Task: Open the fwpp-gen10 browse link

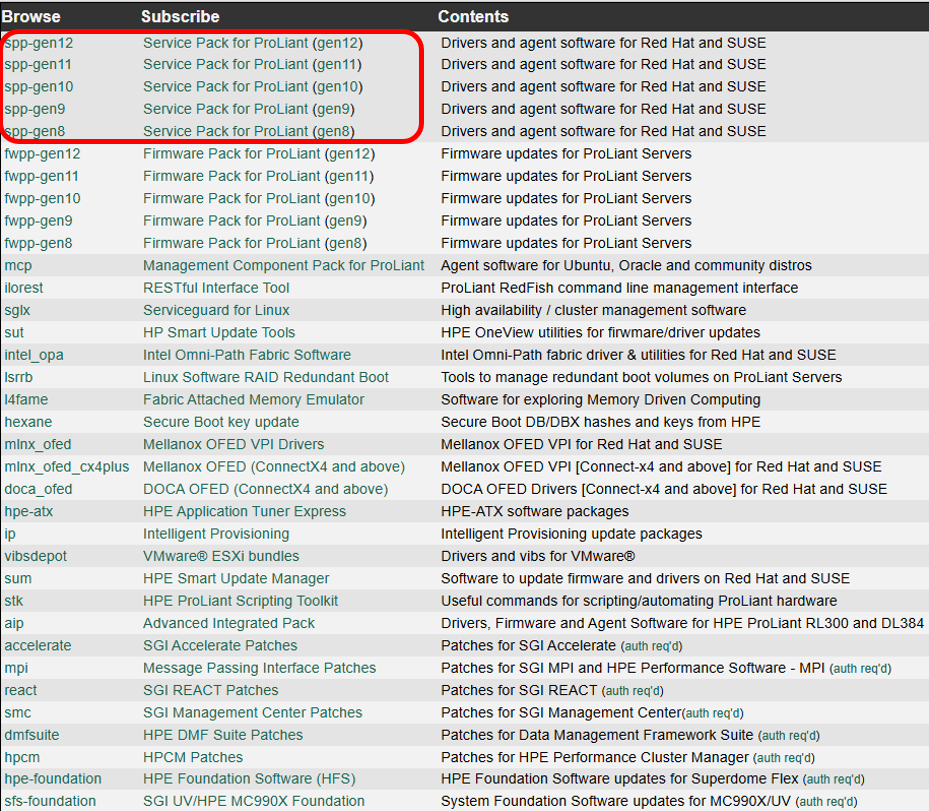Action: (43, 198)
